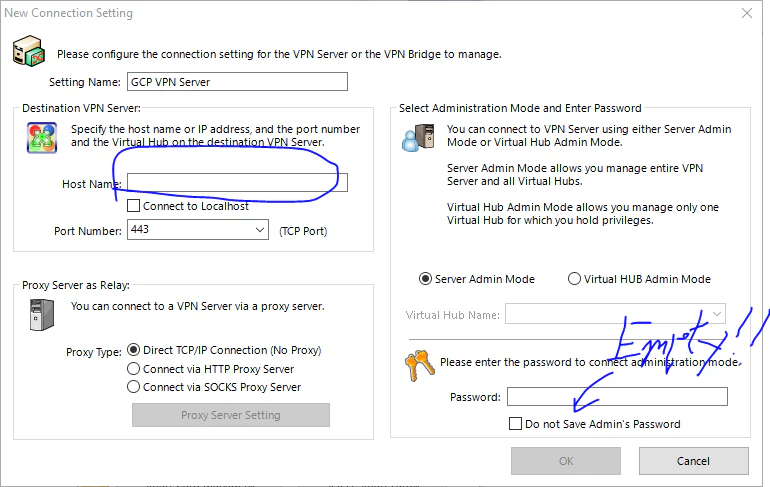Image resolution: width=770 pixels, height=487 pixels.
Task: Click the "Destination VPN Server:" group title
Action: [x=81, y=108]
